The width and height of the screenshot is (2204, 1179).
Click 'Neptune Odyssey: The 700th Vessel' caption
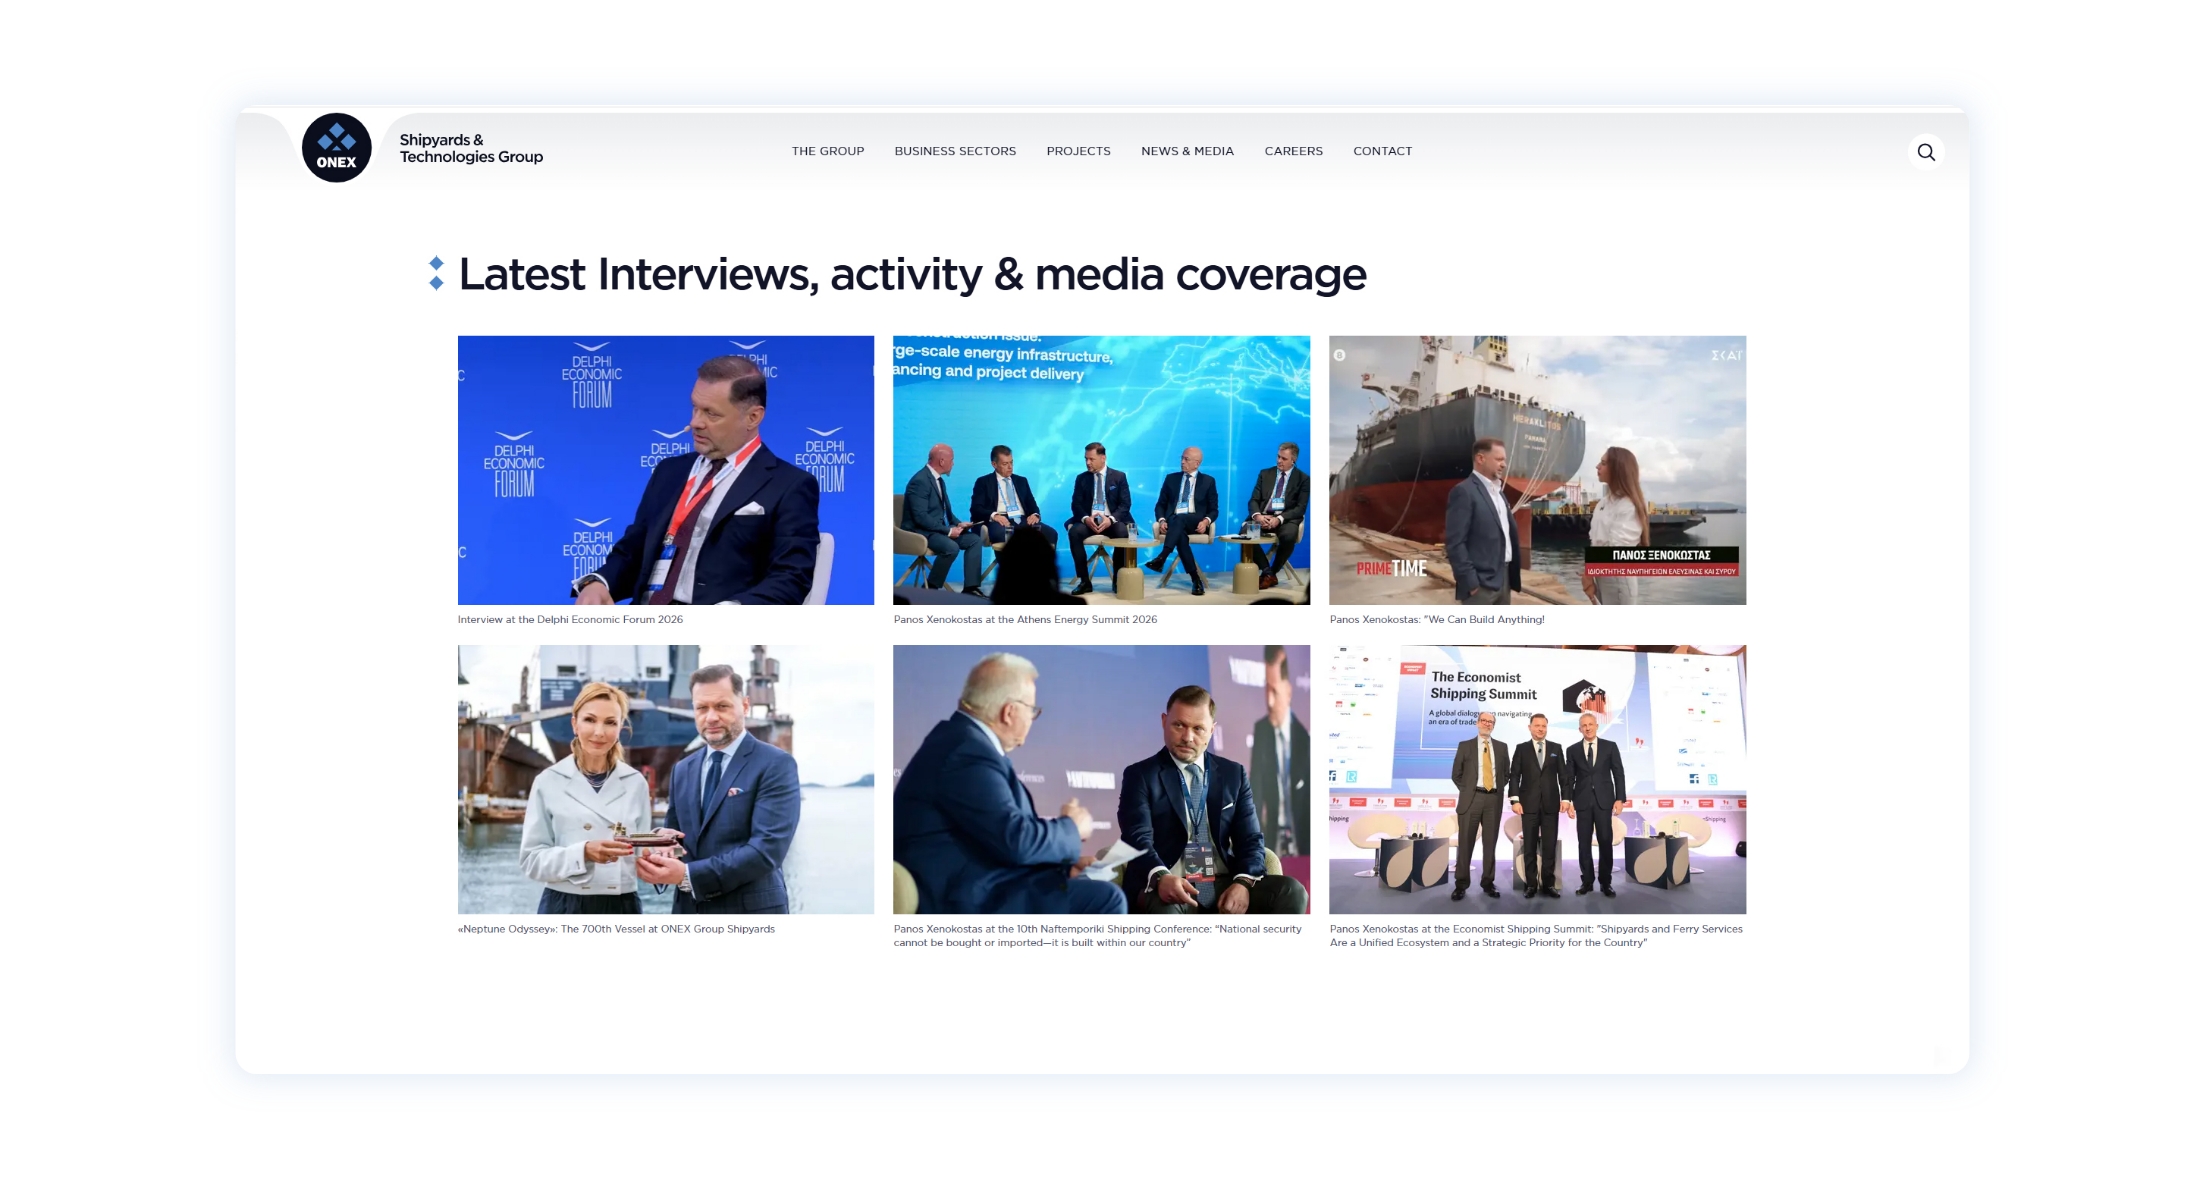[x=616, y=929]
